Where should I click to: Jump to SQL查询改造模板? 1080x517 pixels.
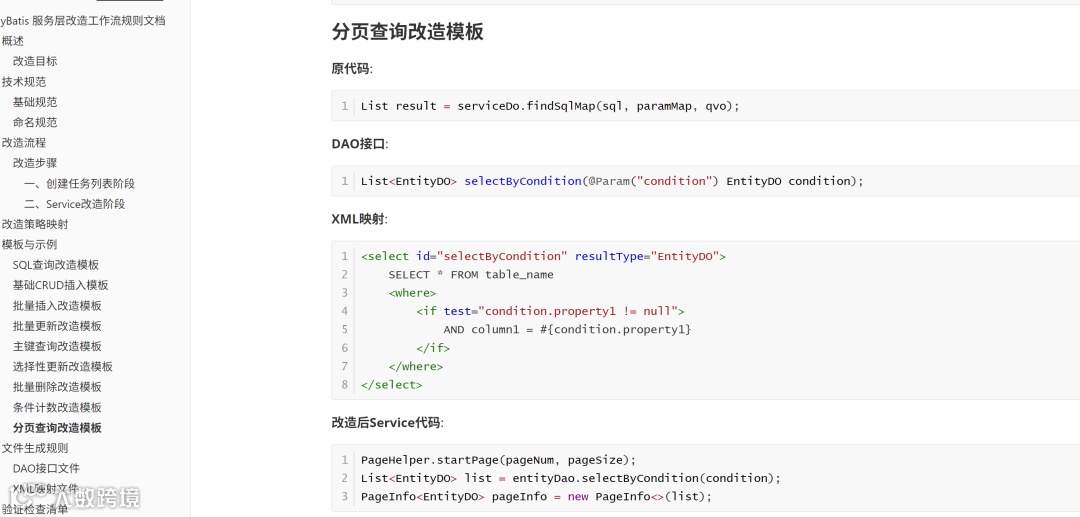click(x=56, y=265)
